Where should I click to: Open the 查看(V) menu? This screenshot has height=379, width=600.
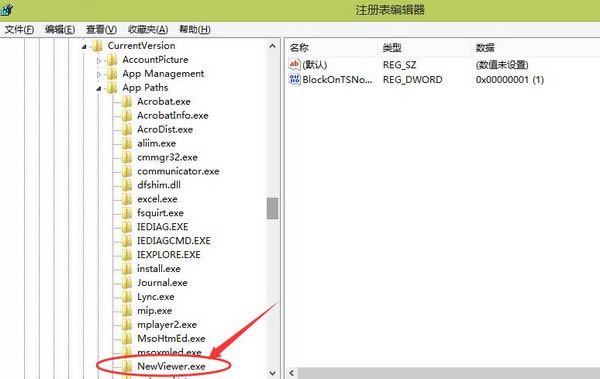click(x=101, y=29)
